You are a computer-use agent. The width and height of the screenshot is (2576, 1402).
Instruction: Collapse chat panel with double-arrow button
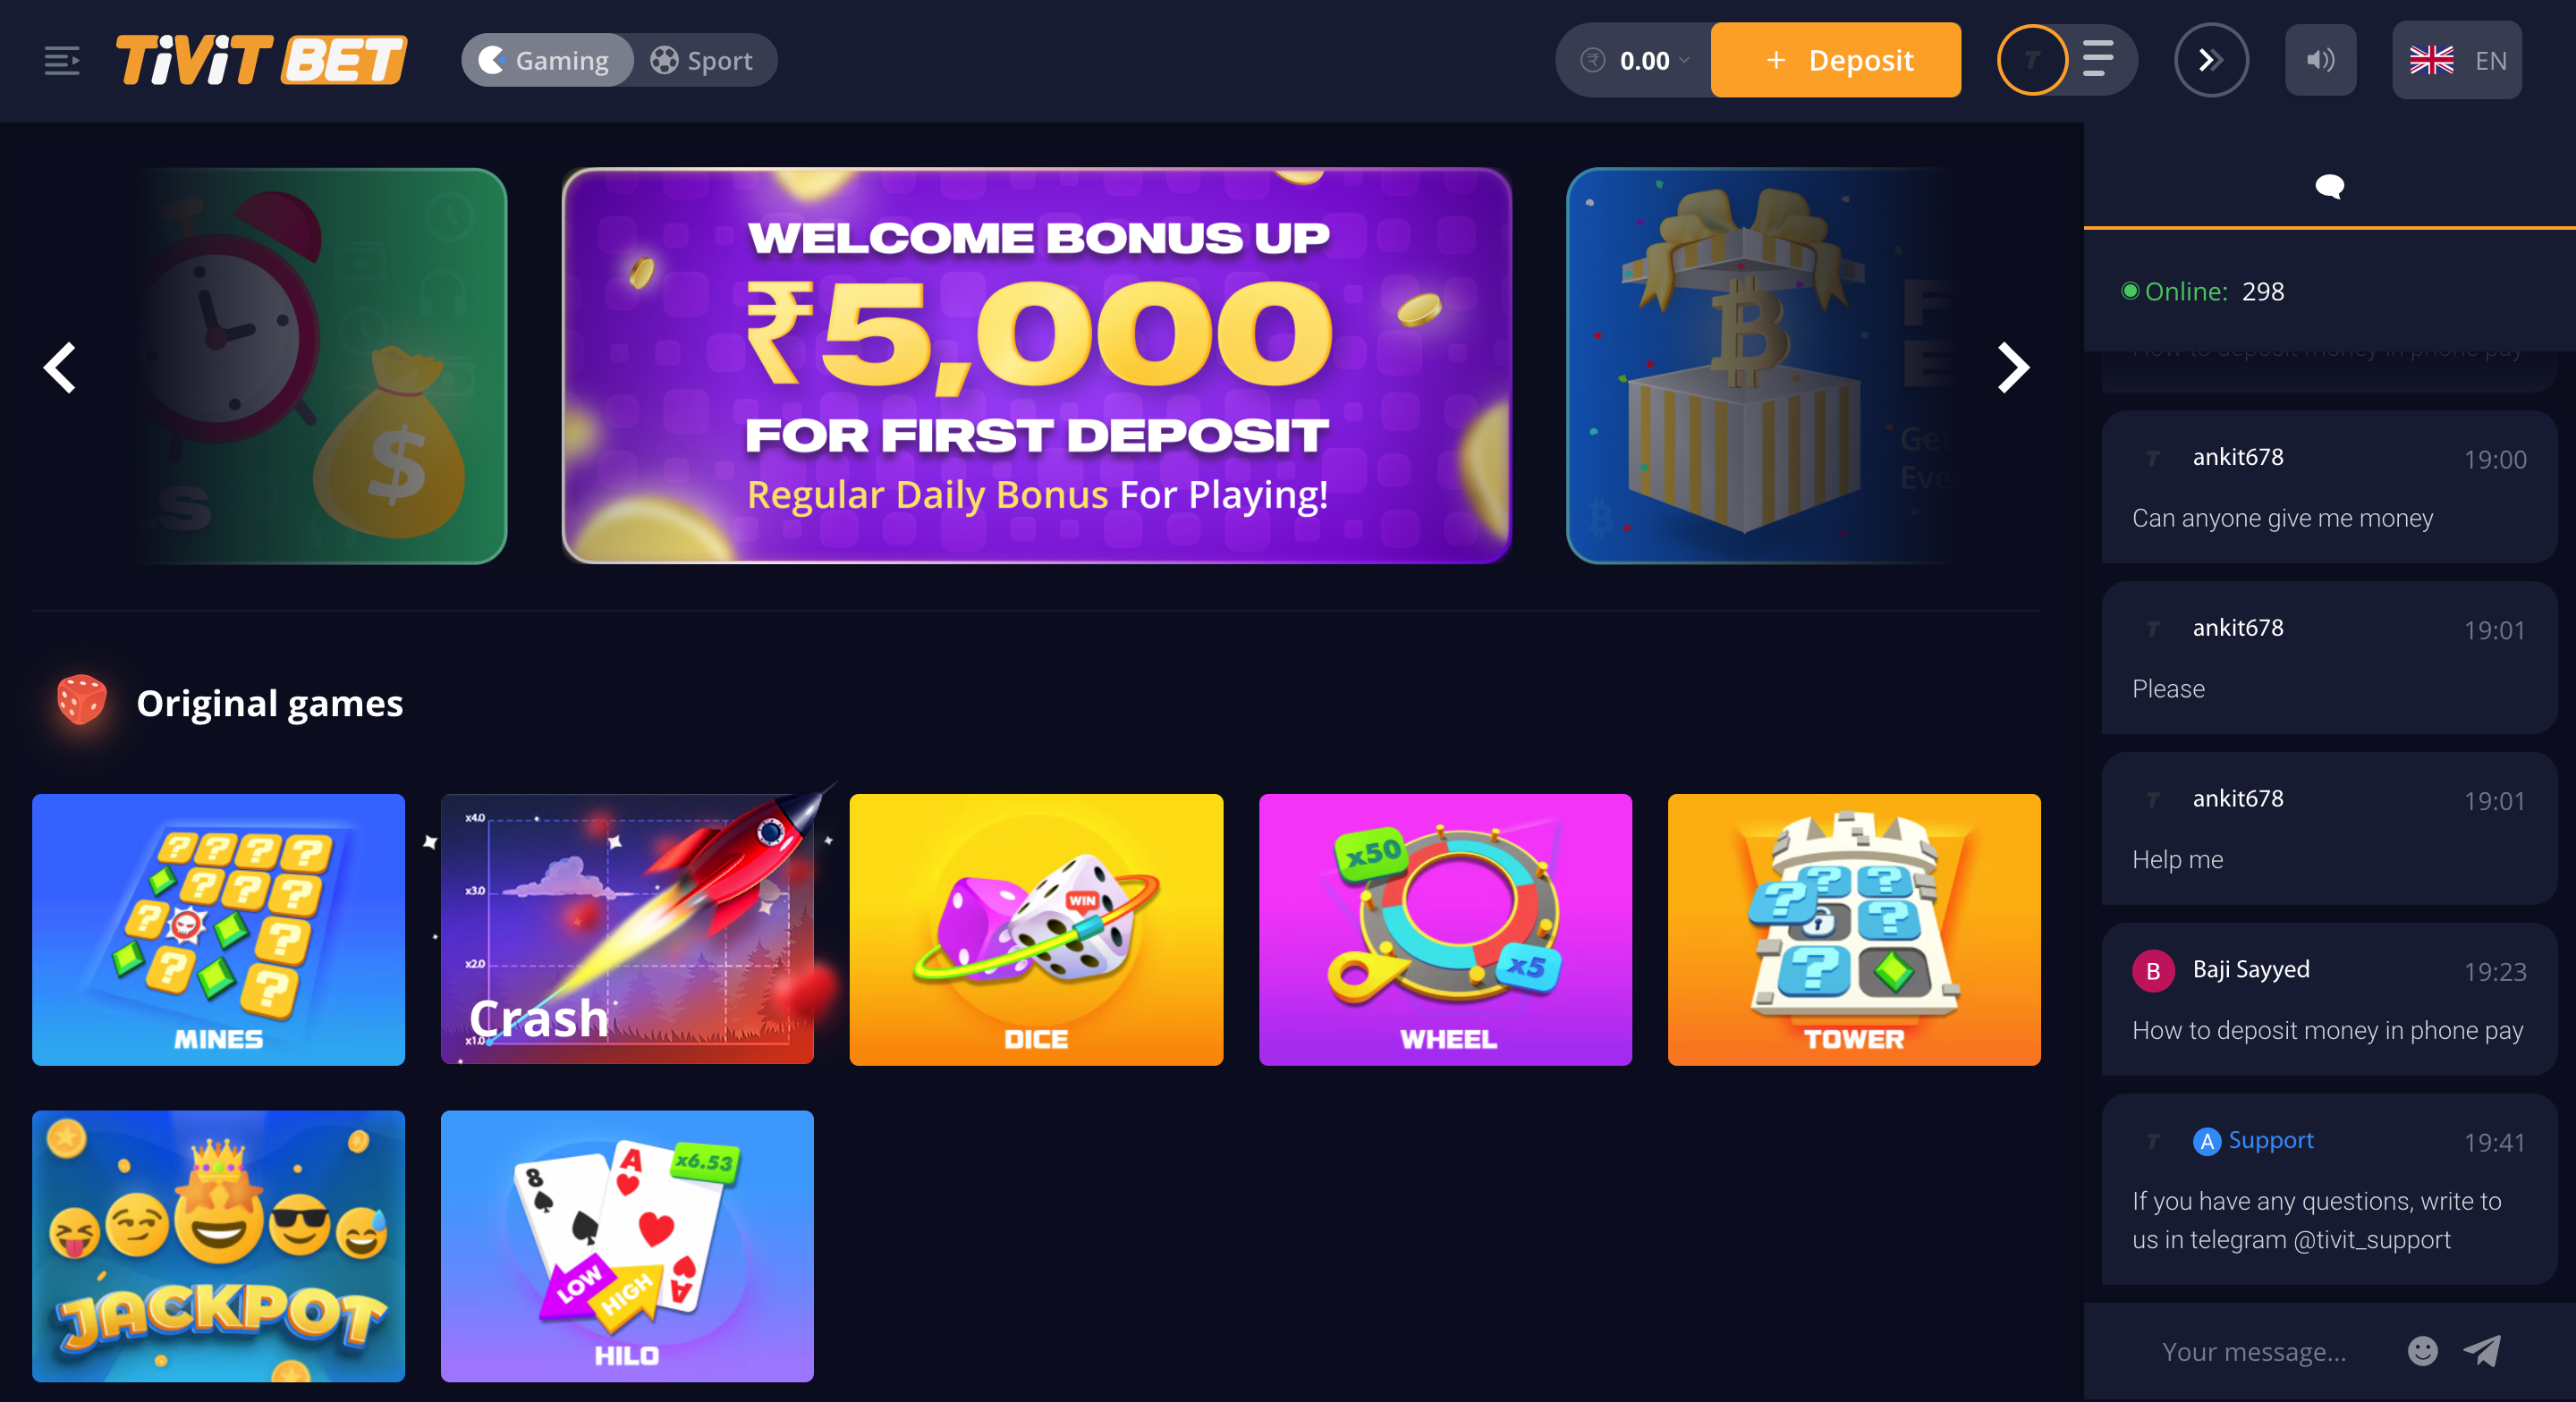(2211, 60)
